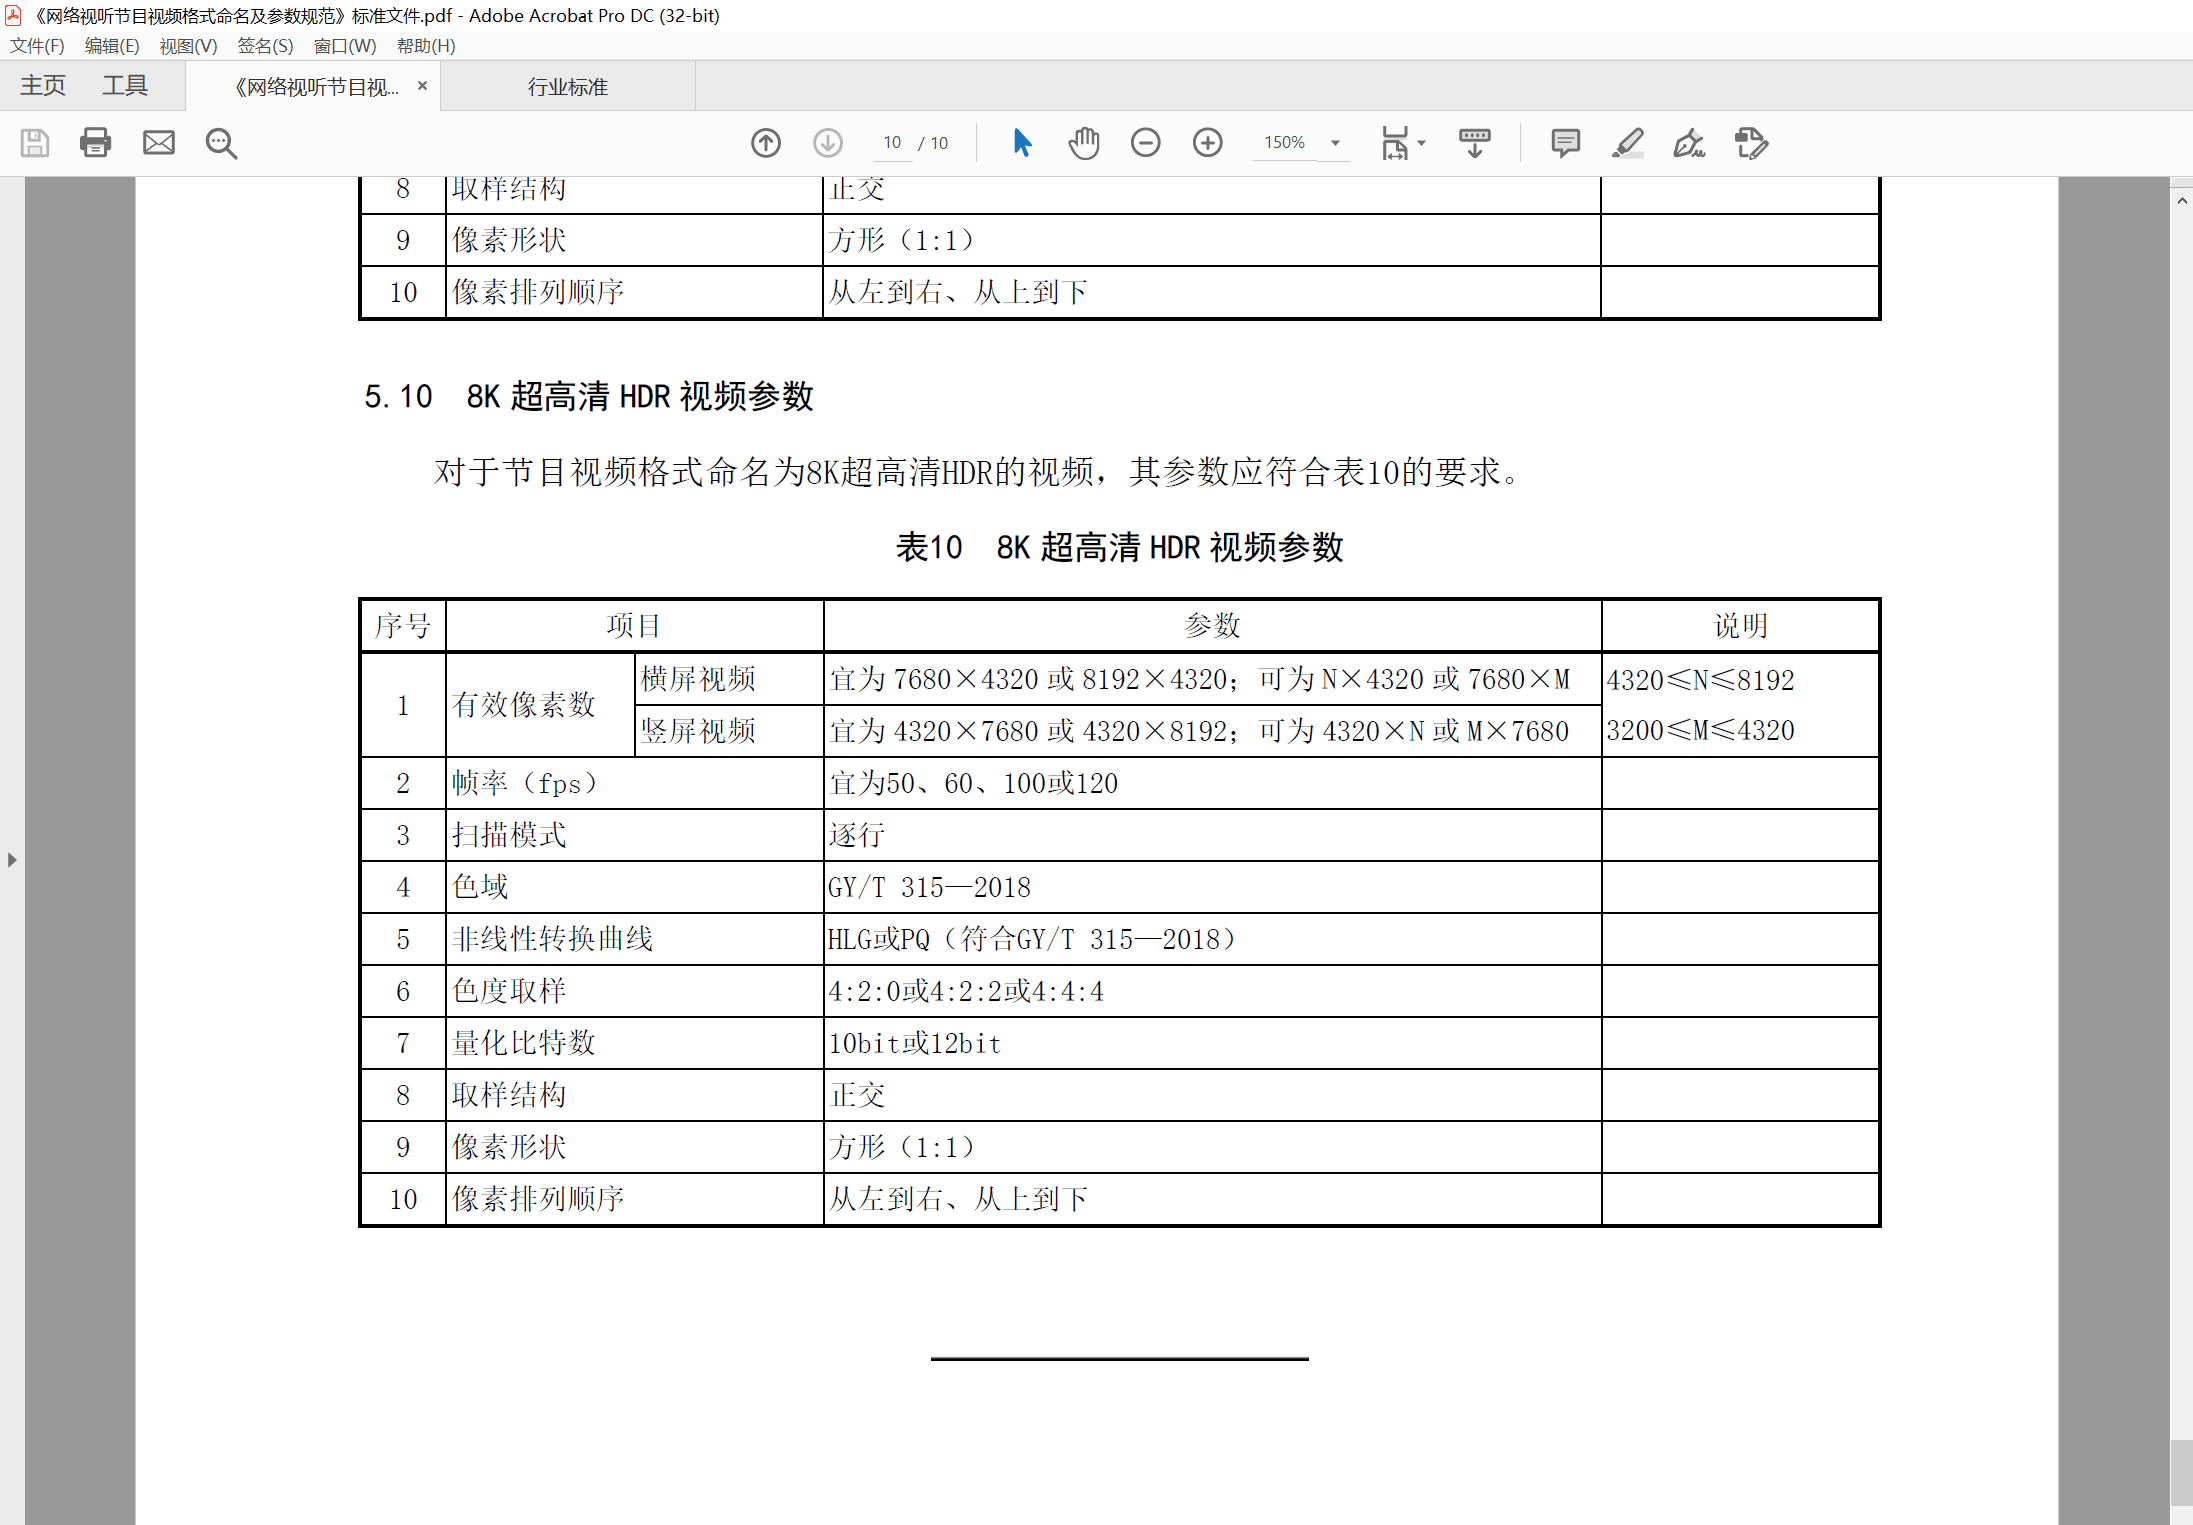Click the page number input field
Image resolution: width=2193 pixels, height=1525 pixels.
(x=892, y=143)
